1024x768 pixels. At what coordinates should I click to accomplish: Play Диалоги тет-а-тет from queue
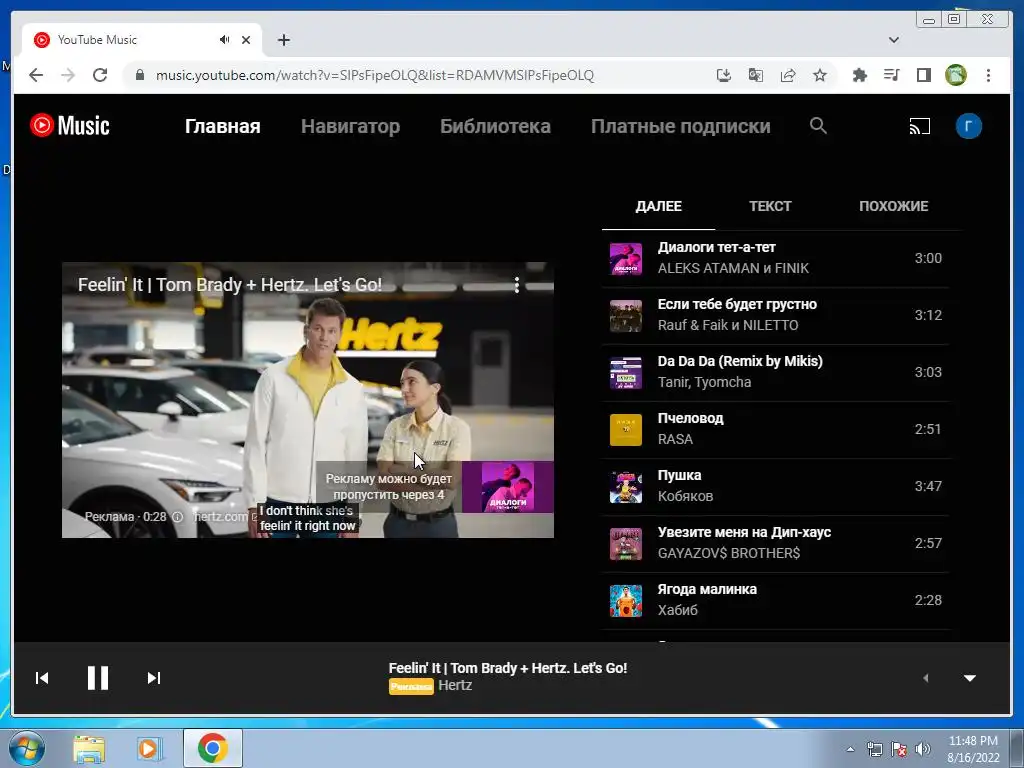click(775, 259)
